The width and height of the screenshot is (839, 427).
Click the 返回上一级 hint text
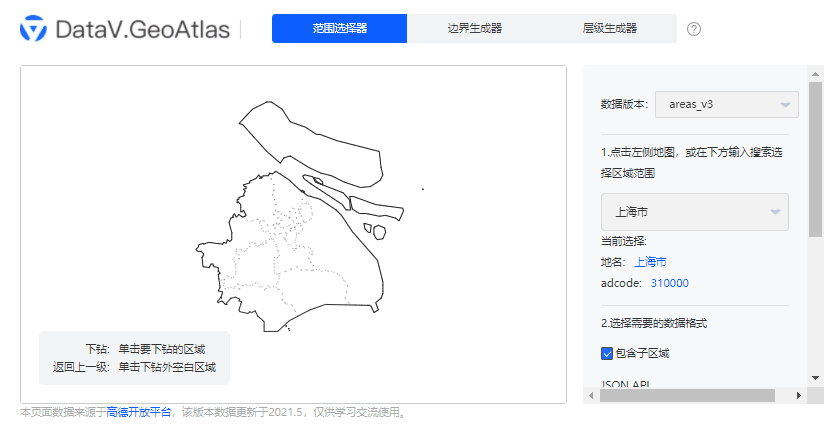[134, 367]
